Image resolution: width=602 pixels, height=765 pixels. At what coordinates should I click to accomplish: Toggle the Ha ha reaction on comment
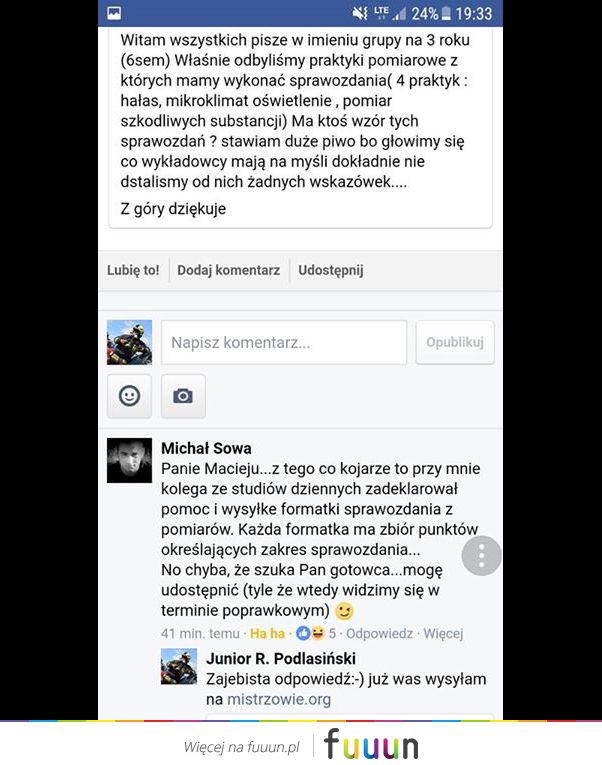(x=267, y=633)
